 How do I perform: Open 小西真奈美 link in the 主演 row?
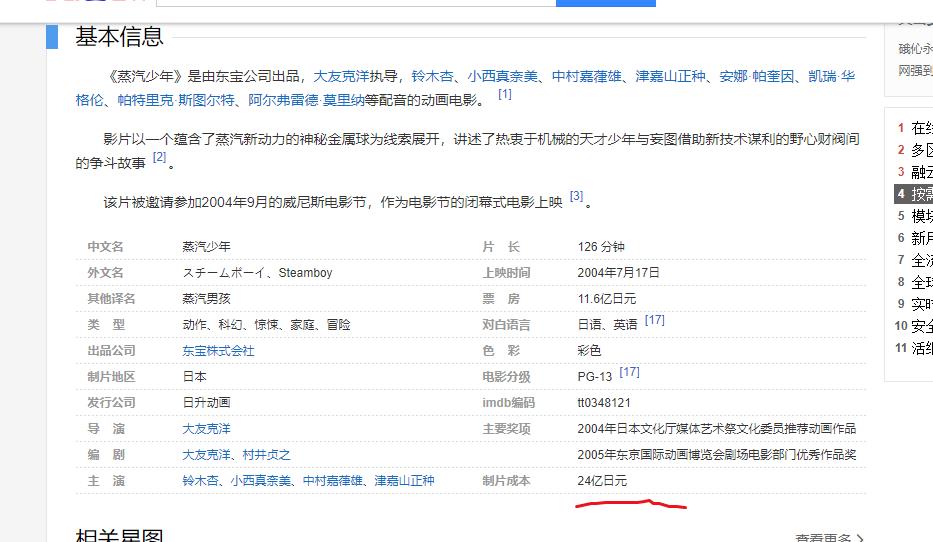point(261,481)
